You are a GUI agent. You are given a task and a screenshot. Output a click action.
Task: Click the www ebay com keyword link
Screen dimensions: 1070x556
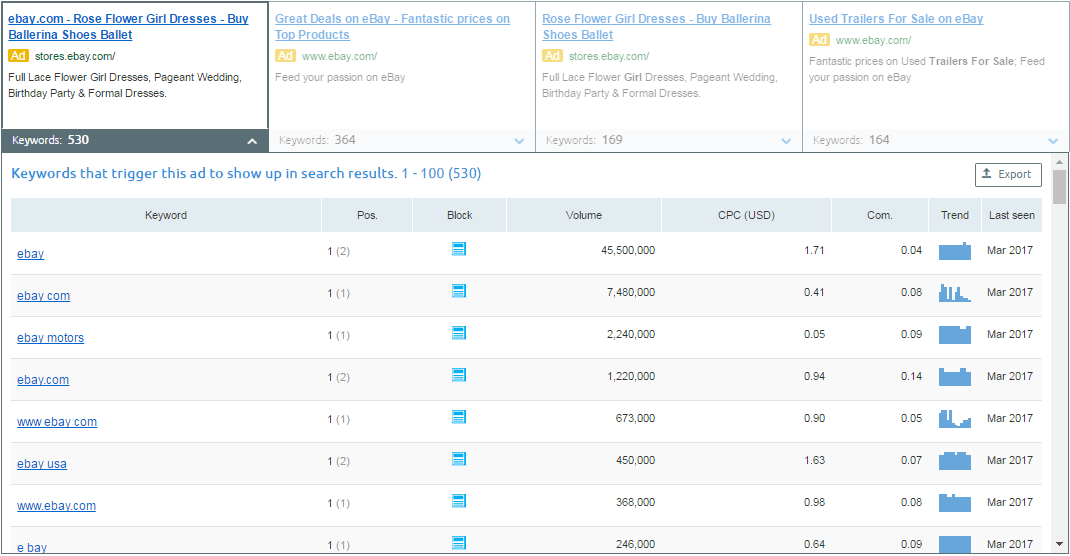57,422
